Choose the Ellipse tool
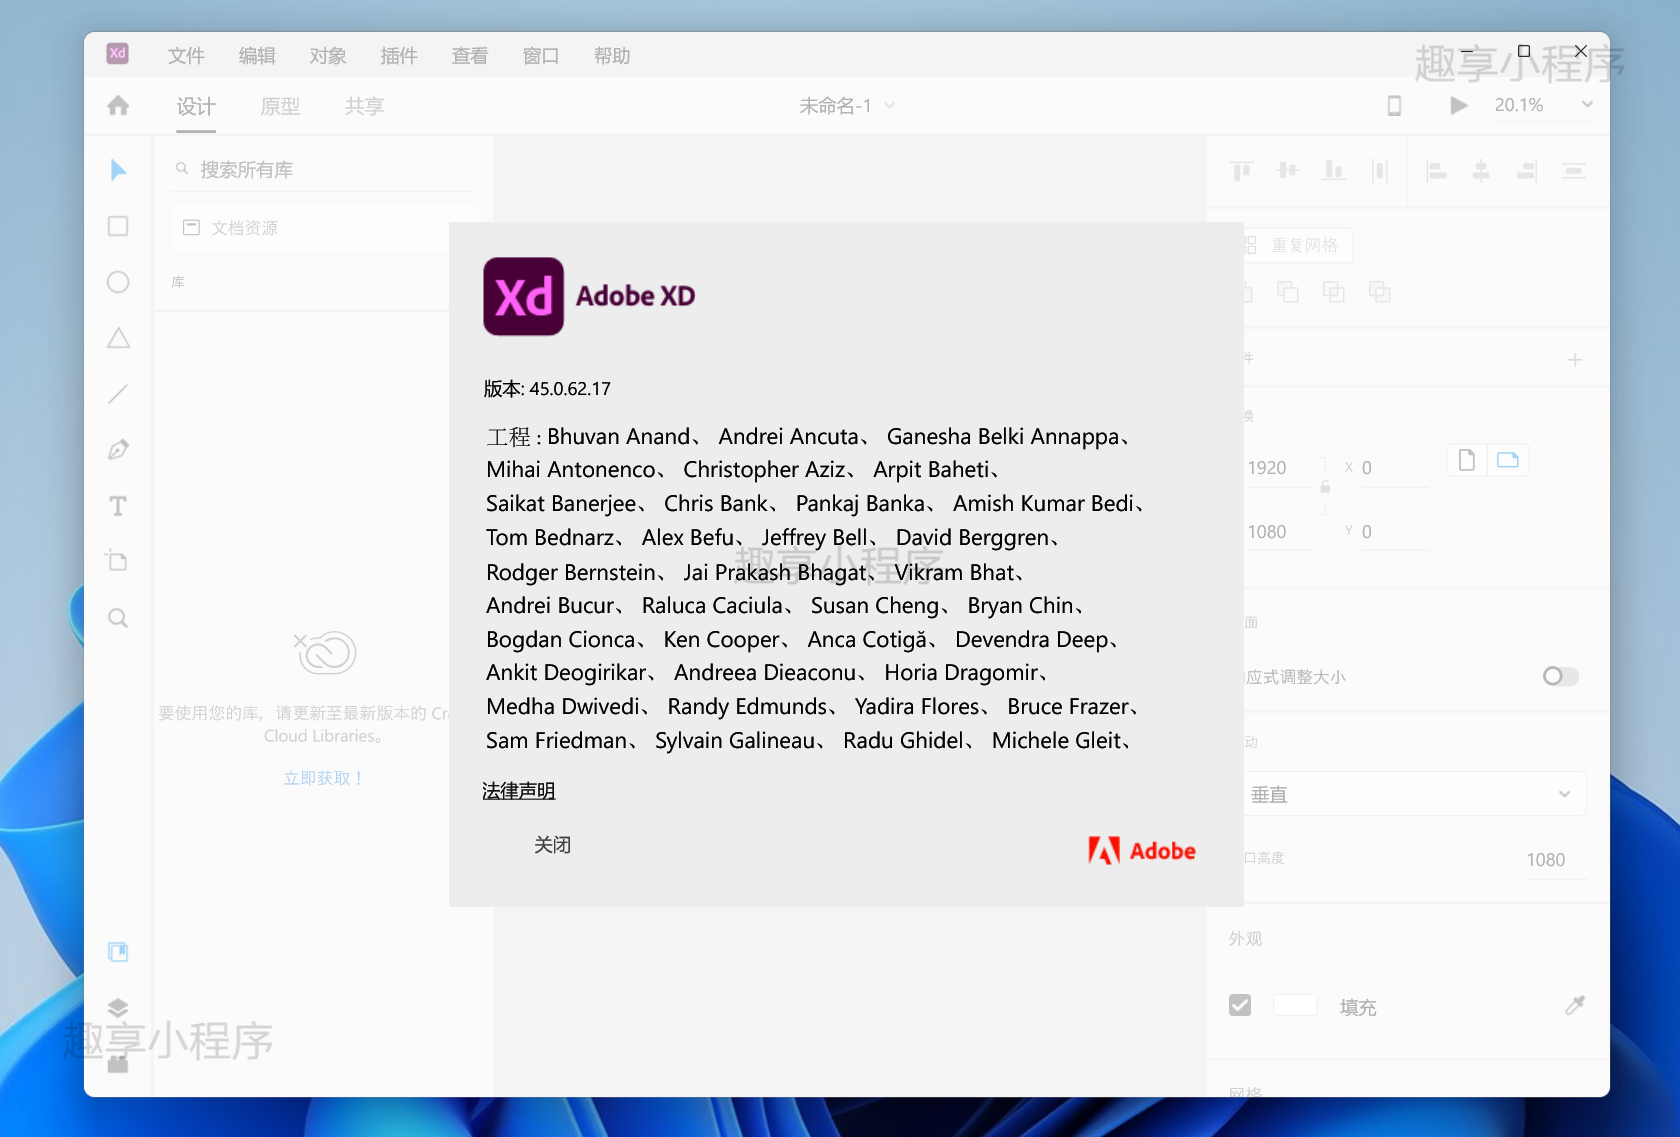Screen dimensions: 1680x1137 pos(118,282)
